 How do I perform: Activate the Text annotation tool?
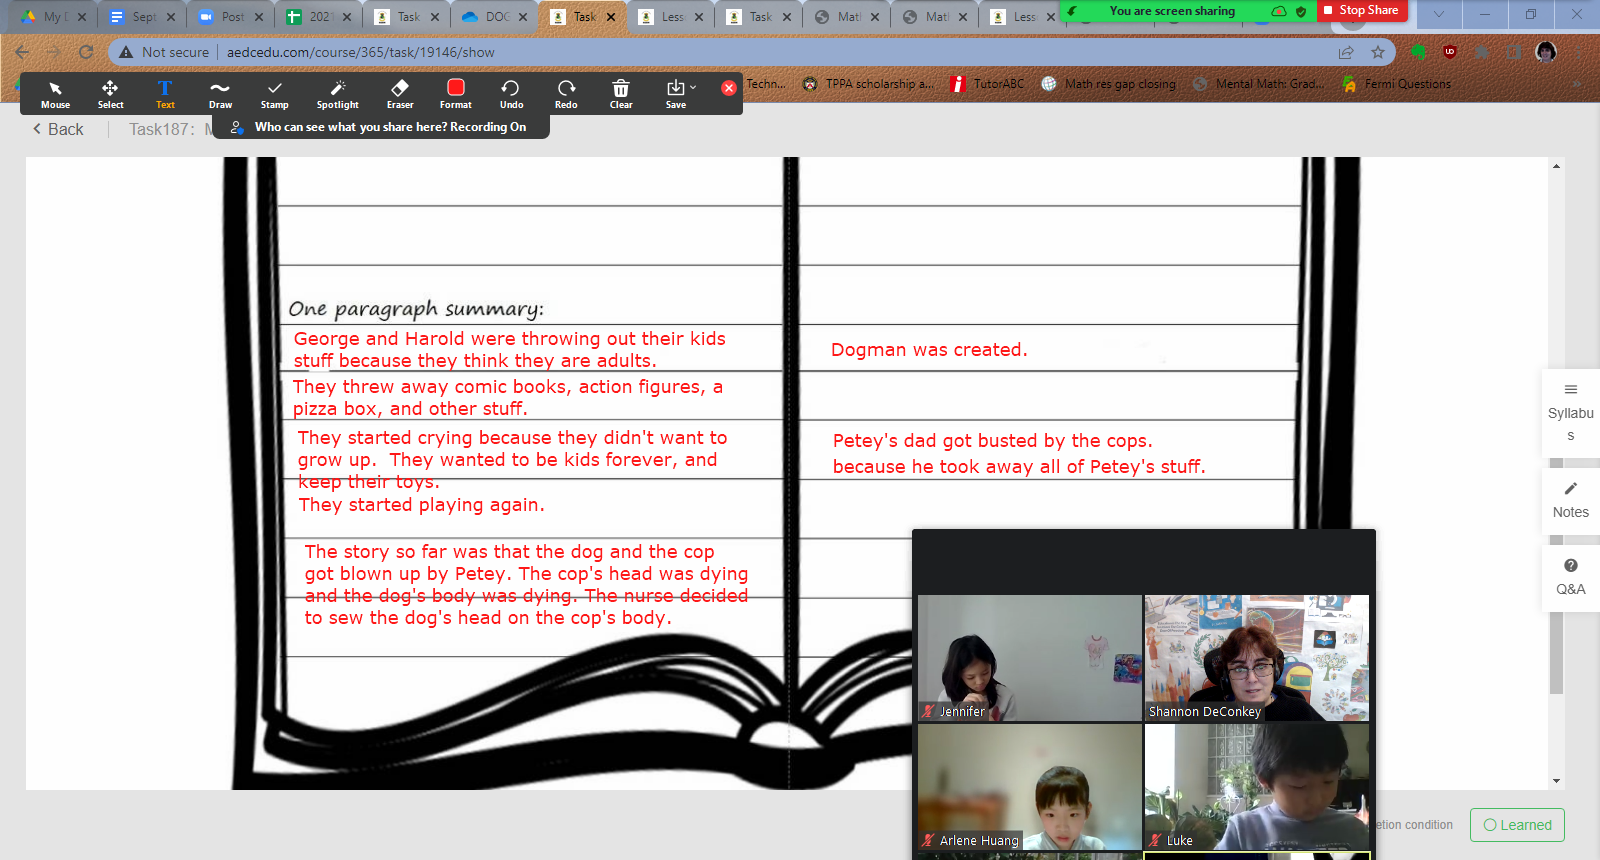pos(165,94)
